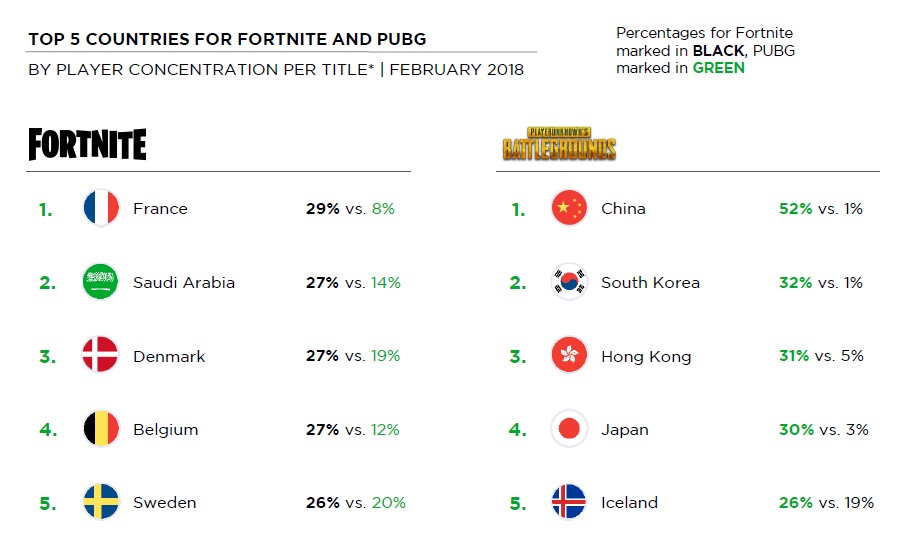Image resolution: width=906 pixels, height=549 pixels.
Task: Click the 29% Fortnite value for France
Action: coord(322,209)
